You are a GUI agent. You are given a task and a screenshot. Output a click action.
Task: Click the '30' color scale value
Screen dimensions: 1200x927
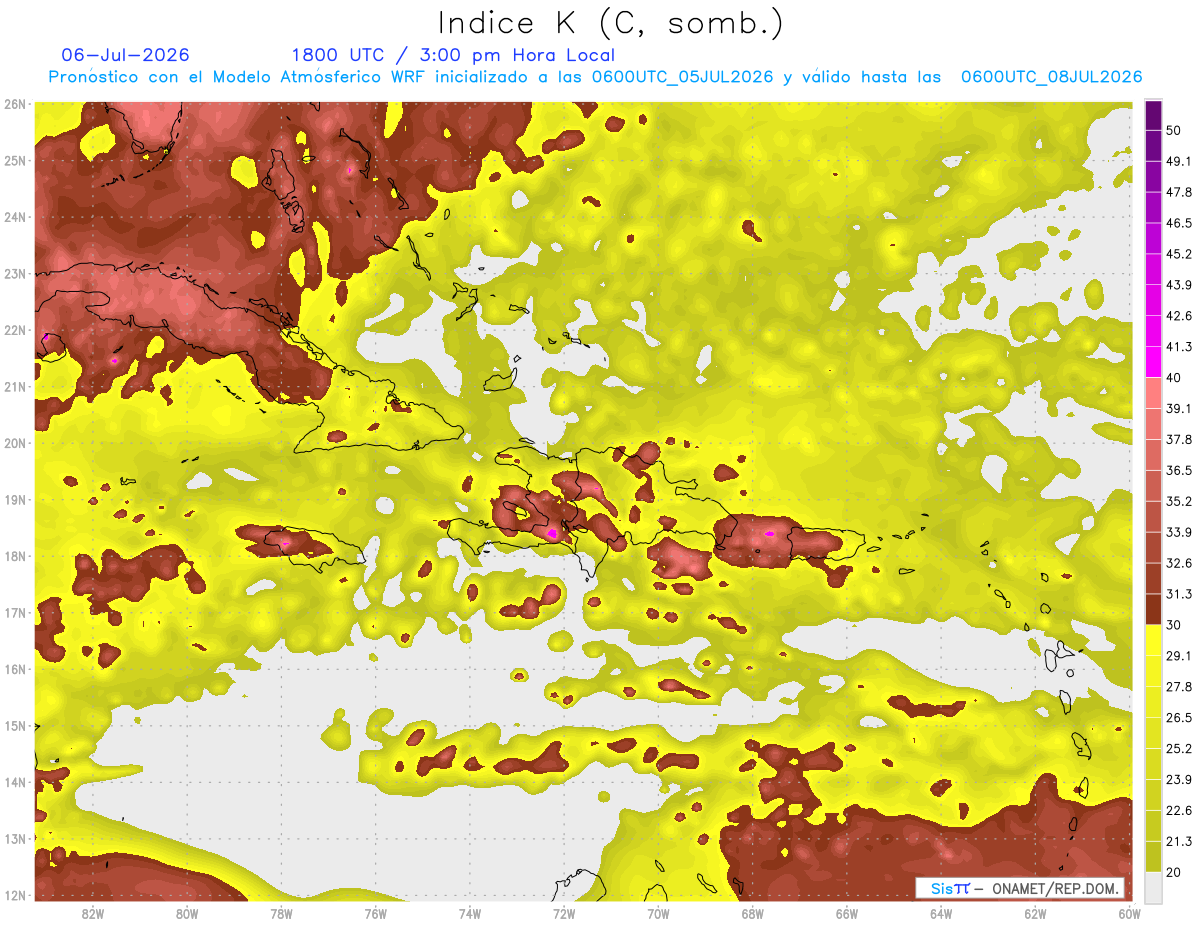click(1174, 624)
